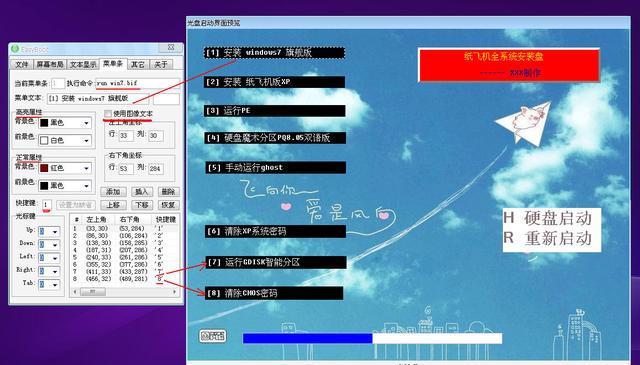The height and width of the screenshot is (365, 640).
Task: Switch to the 文件 tab
Action: (x=22, y=65)
